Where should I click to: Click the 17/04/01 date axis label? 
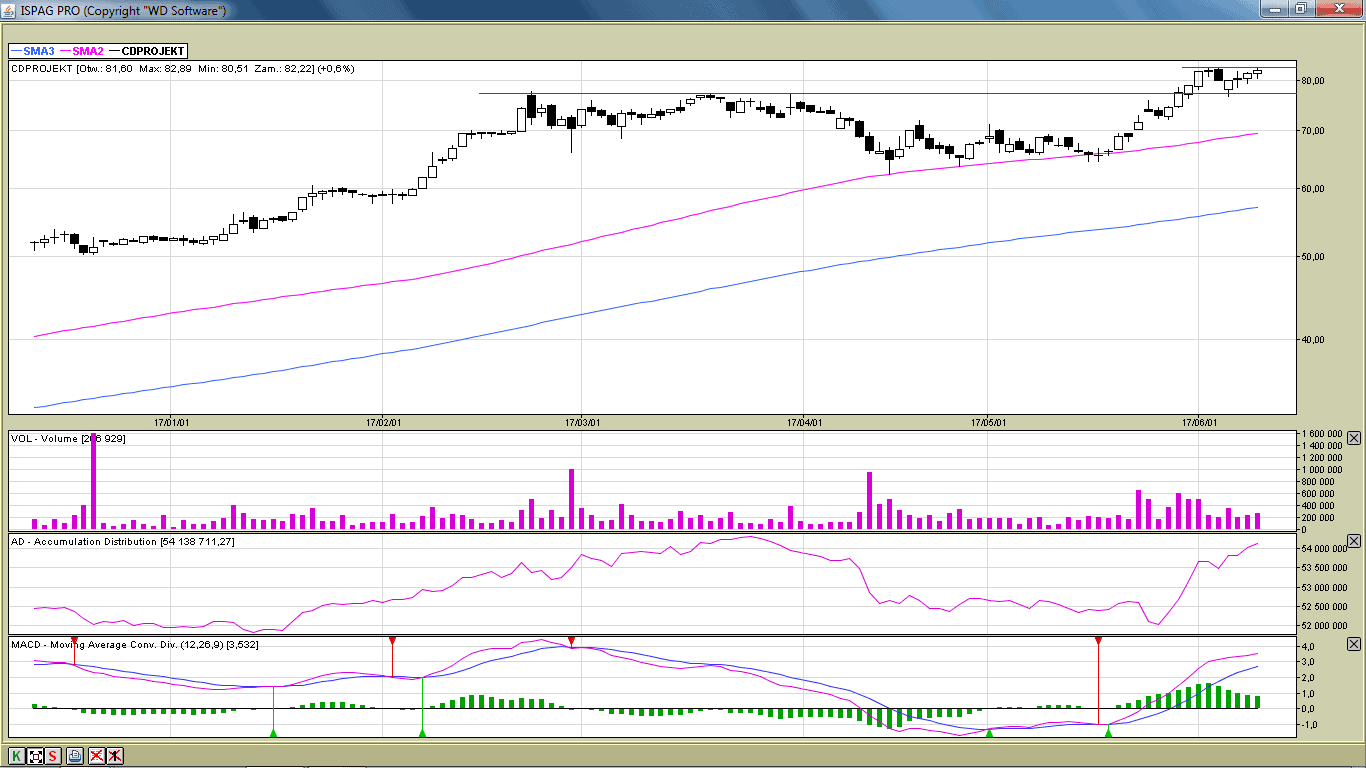(805, 422)
